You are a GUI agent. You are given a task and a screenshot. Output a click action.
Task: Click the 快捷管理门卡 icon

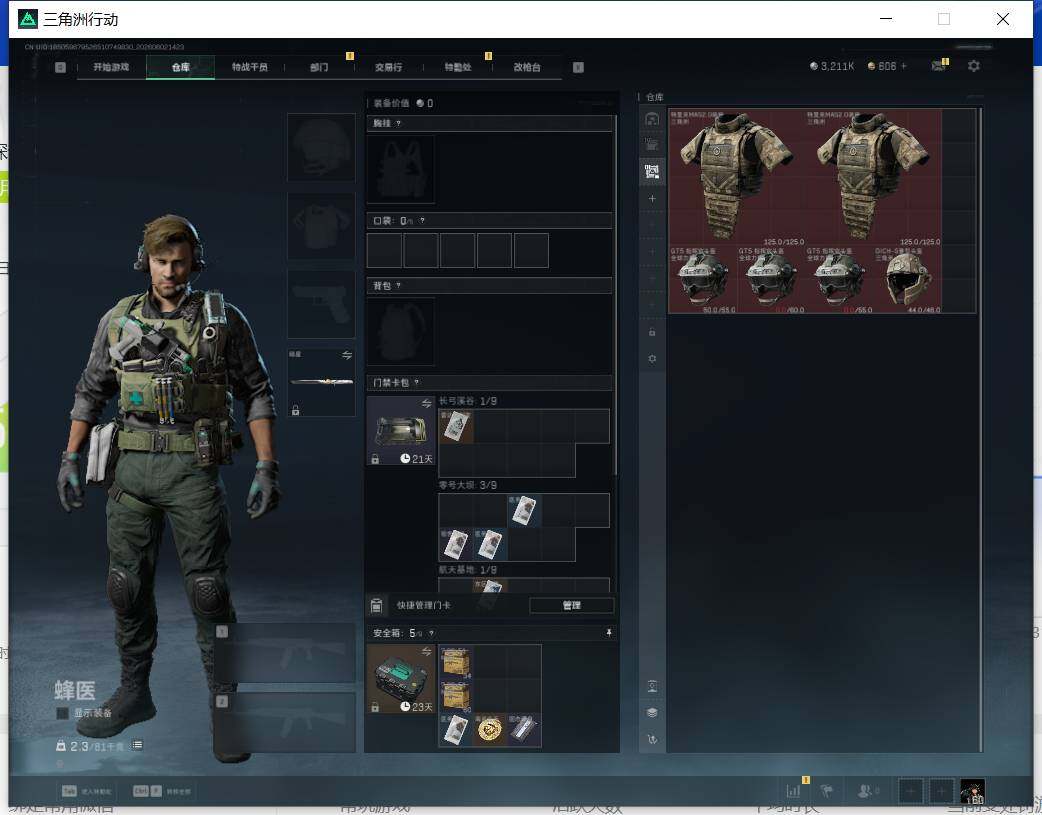376,606
